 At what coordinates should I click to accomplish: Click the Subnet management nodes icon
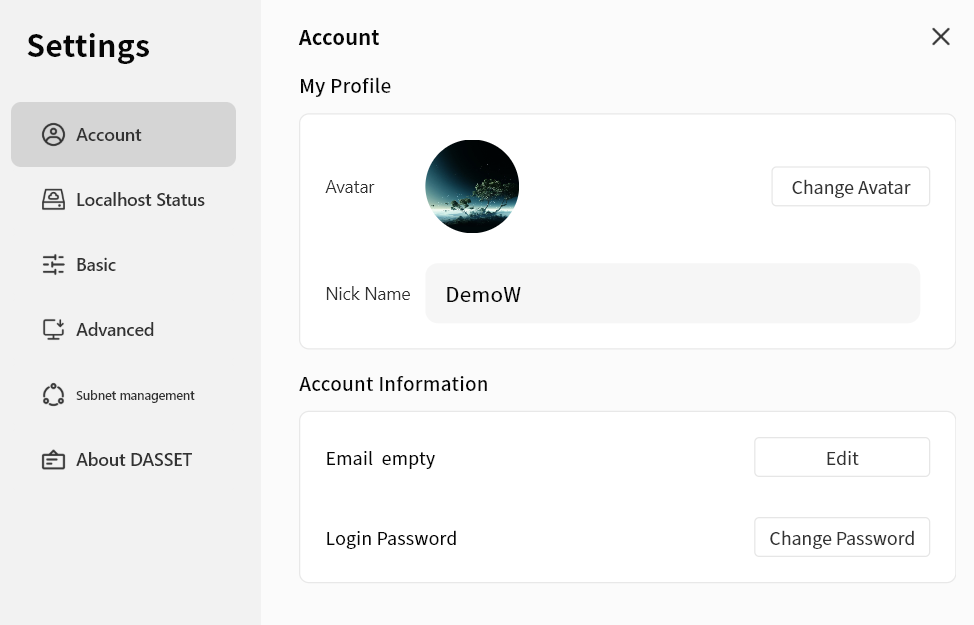[x=53, y=395]
